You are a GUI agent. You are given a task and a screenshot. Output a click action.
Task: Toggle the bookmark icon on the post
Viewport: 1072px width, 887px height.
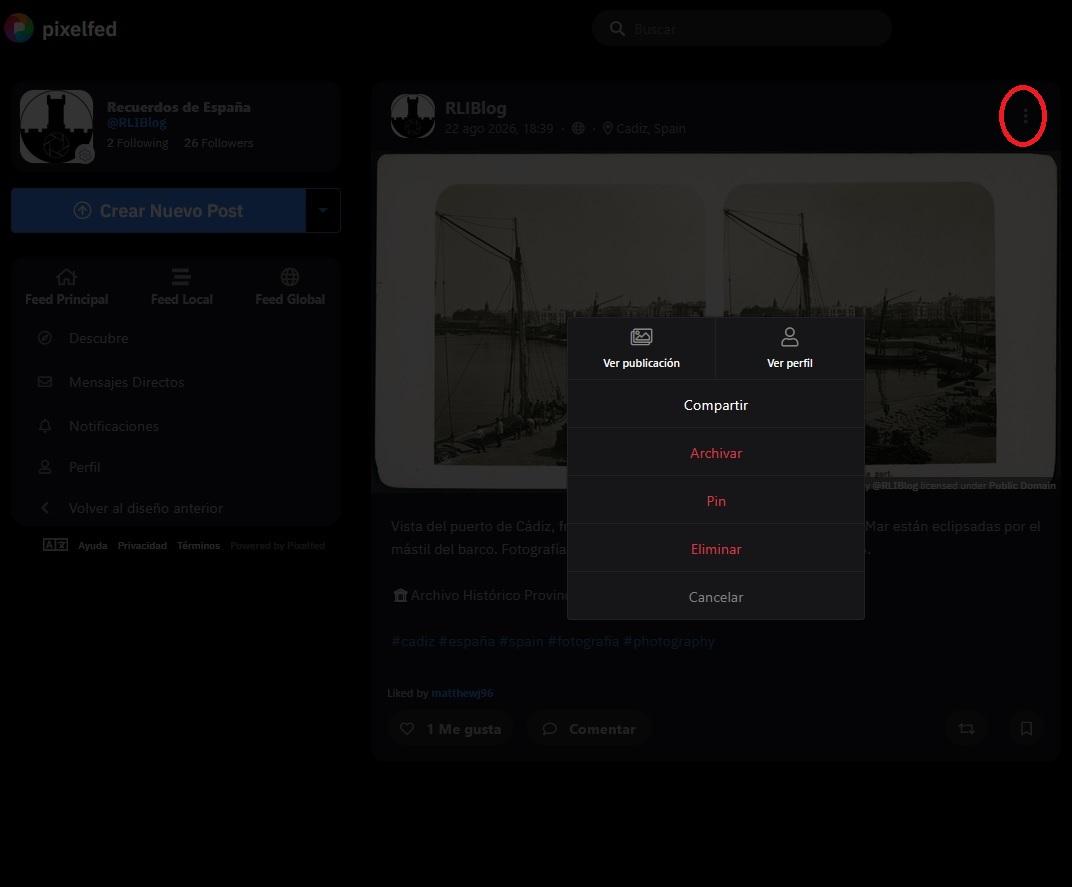click(1026, 729)
